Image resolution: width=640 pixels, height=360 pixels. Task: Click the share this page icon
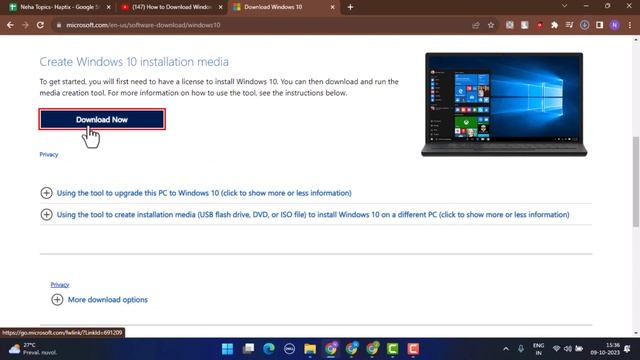[x=476, y=25]
